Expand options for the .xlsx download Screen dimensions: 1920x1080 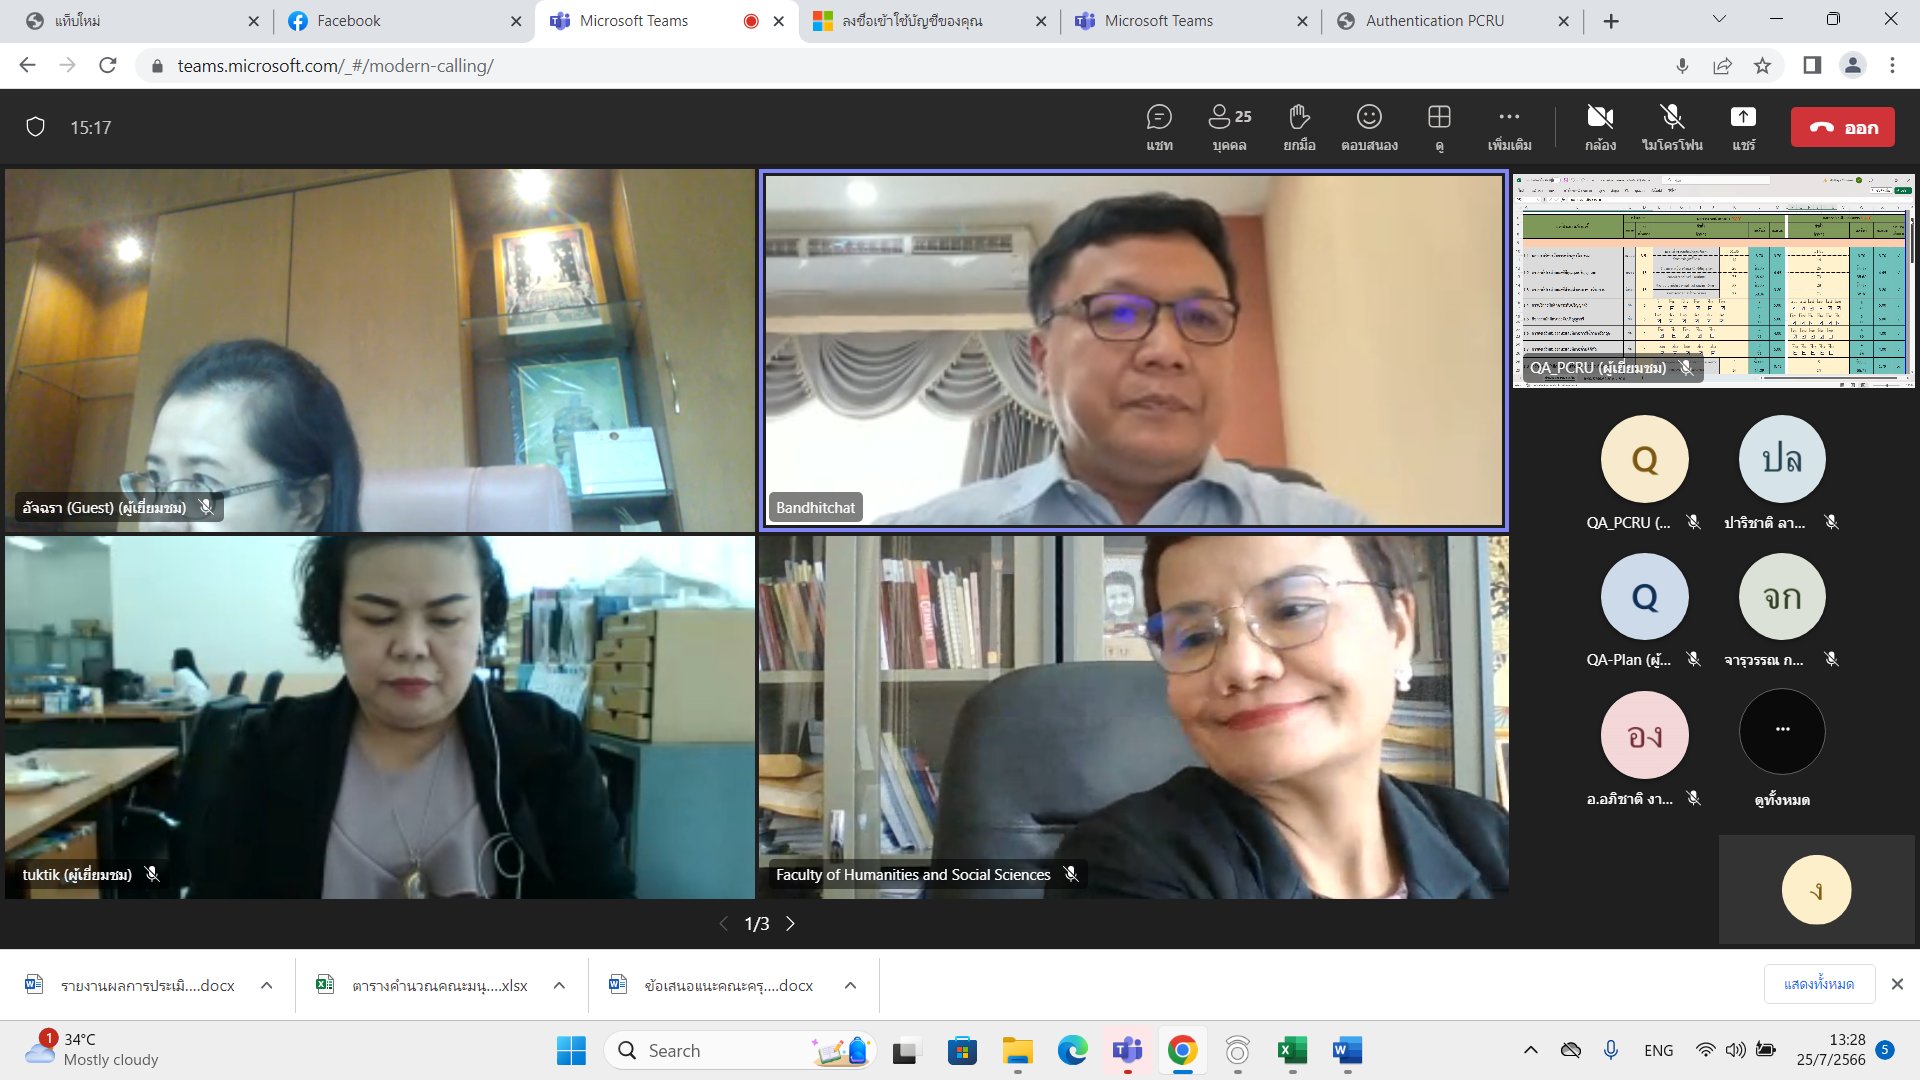coord(560,986)
